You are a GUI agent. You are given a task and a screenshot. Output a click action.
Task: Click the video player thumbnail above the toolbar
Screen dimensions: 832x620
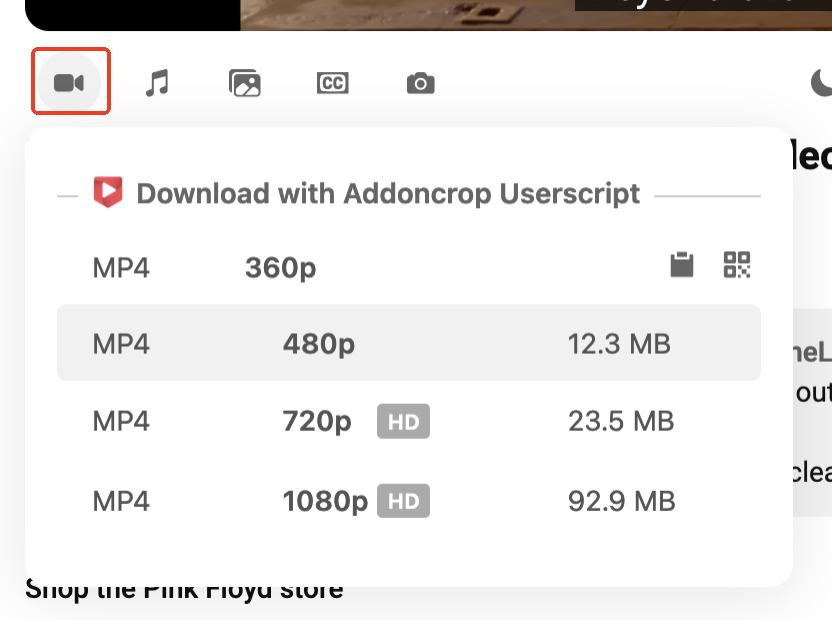click(400, 14)
